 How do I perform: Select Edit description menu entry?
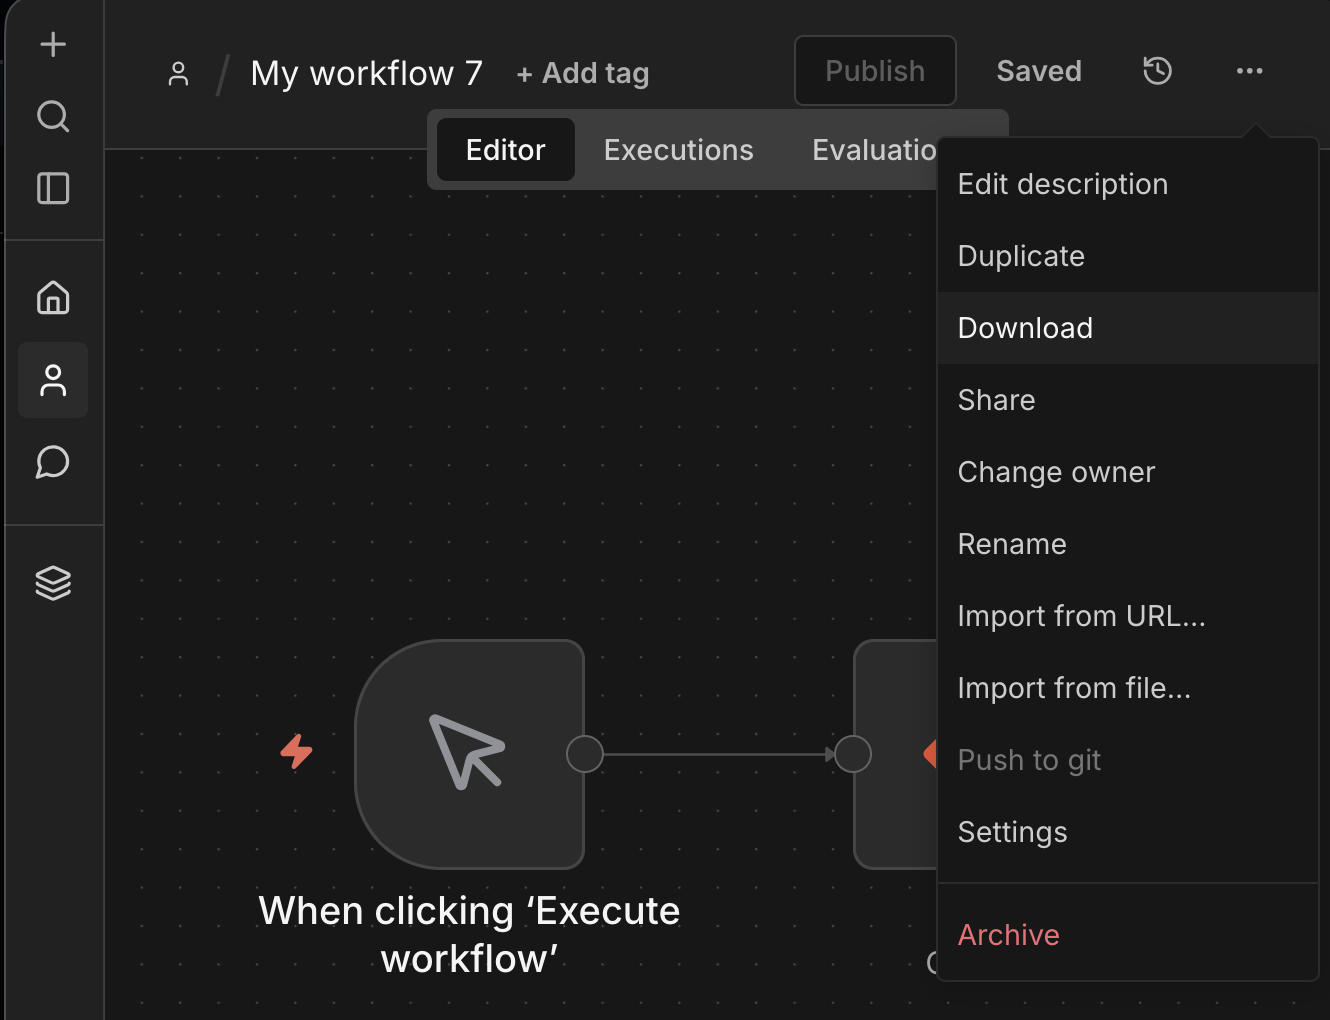click(x=1062, y=184)
